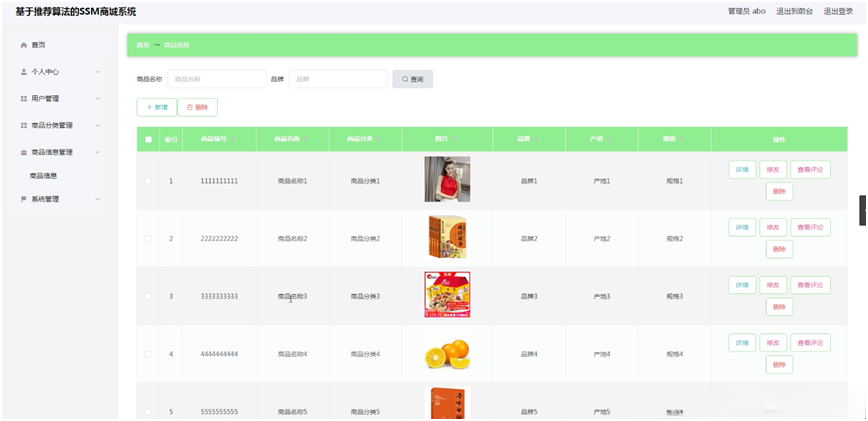Sort by 商品编号 column sort icon
Screen dimensions: 868x421
click(232, 139)
